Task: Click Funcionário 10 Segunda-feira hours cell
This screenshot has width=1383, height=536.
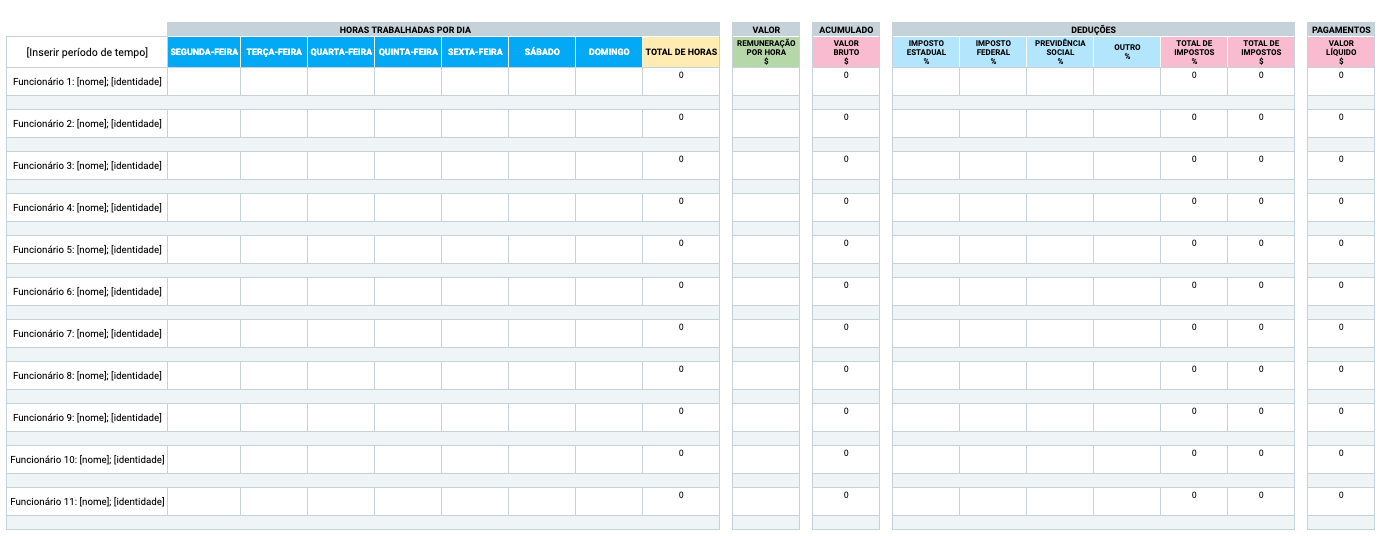Action: [x=204, y=460]
